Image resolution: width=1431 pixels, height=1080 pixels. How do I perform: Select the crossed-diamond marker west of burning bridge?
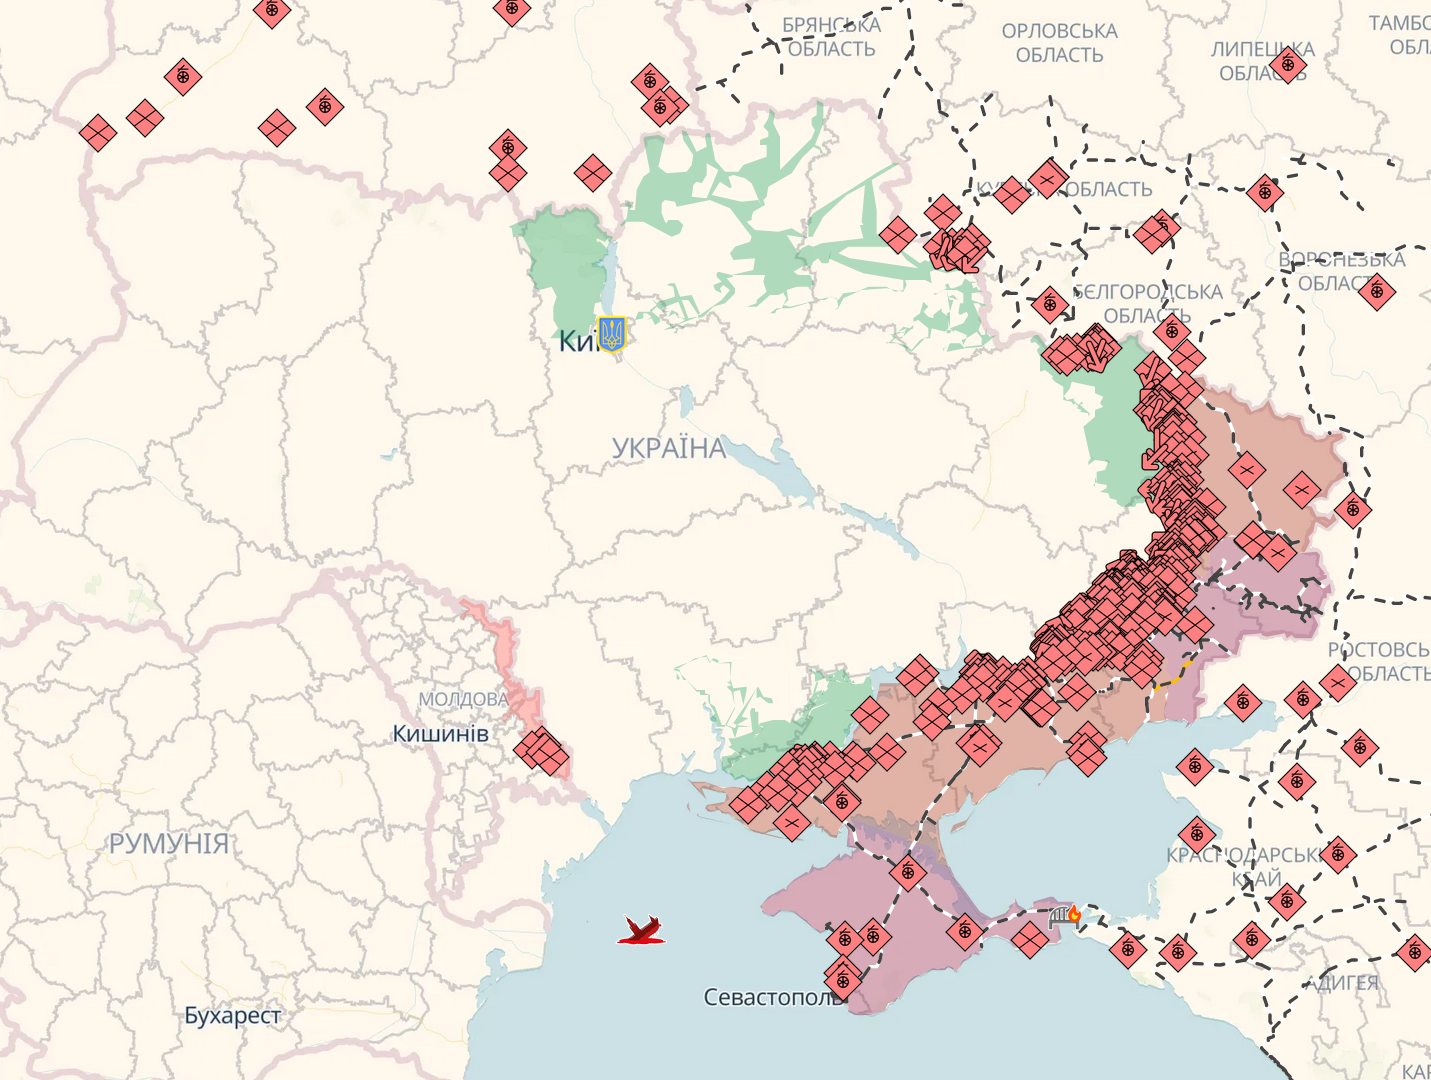[1029, 940]
